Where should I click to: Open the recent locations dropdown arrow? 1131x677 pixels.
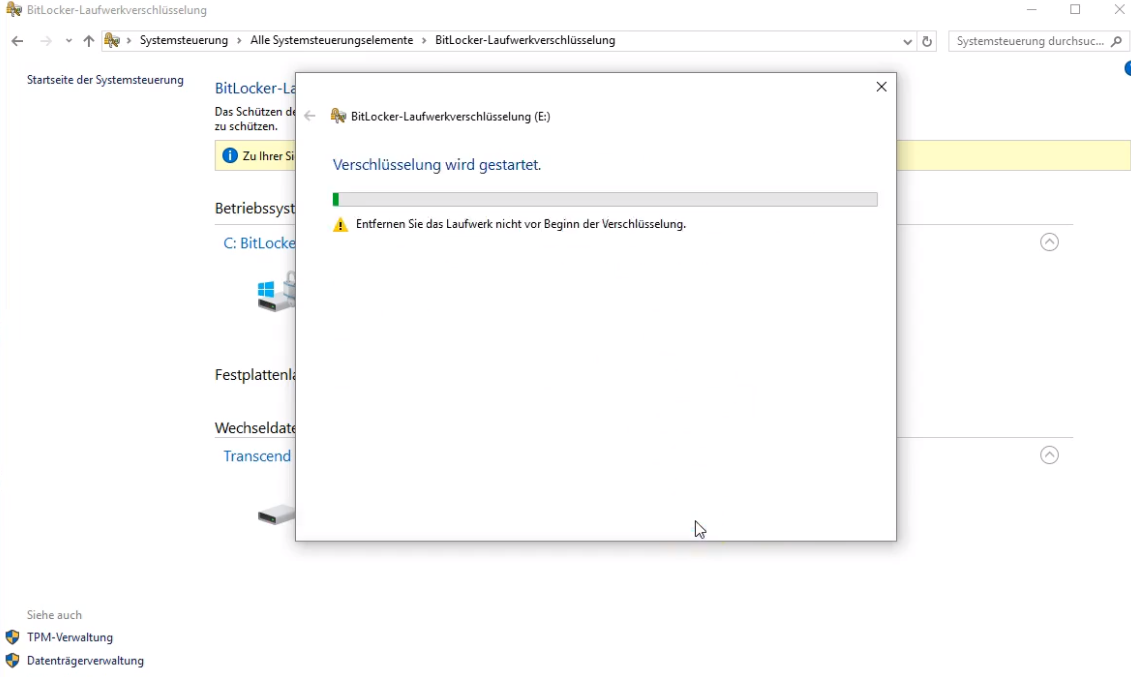point(69,41)
